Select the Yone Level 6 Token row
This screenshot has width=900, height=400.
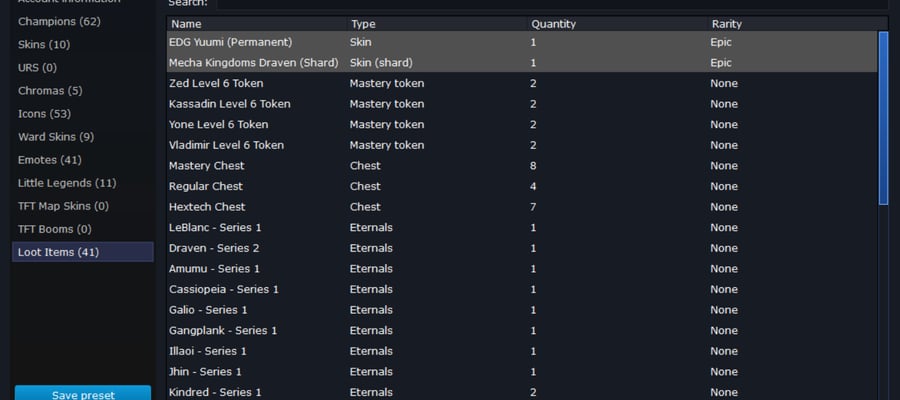tap(522, 125)
